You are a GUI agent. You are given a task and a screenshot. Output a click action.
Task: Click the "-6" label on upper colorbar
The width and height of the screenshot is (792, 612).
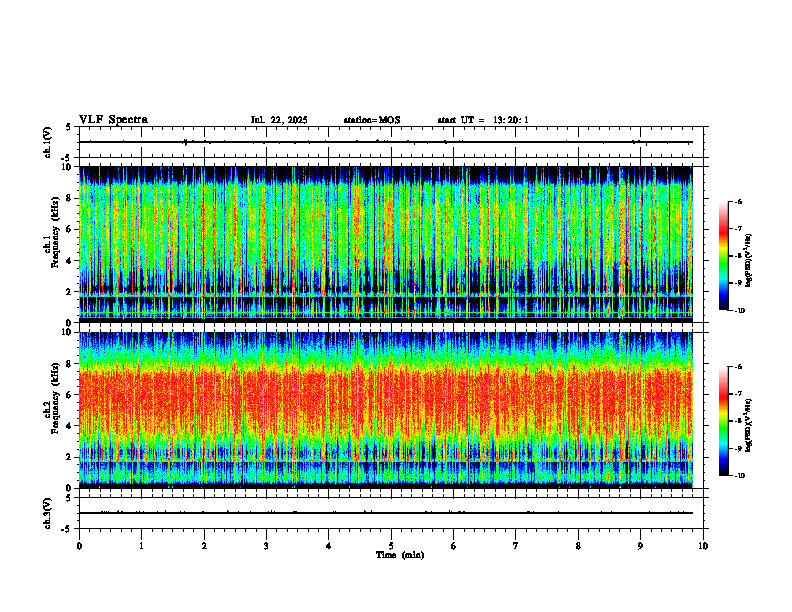738,201
